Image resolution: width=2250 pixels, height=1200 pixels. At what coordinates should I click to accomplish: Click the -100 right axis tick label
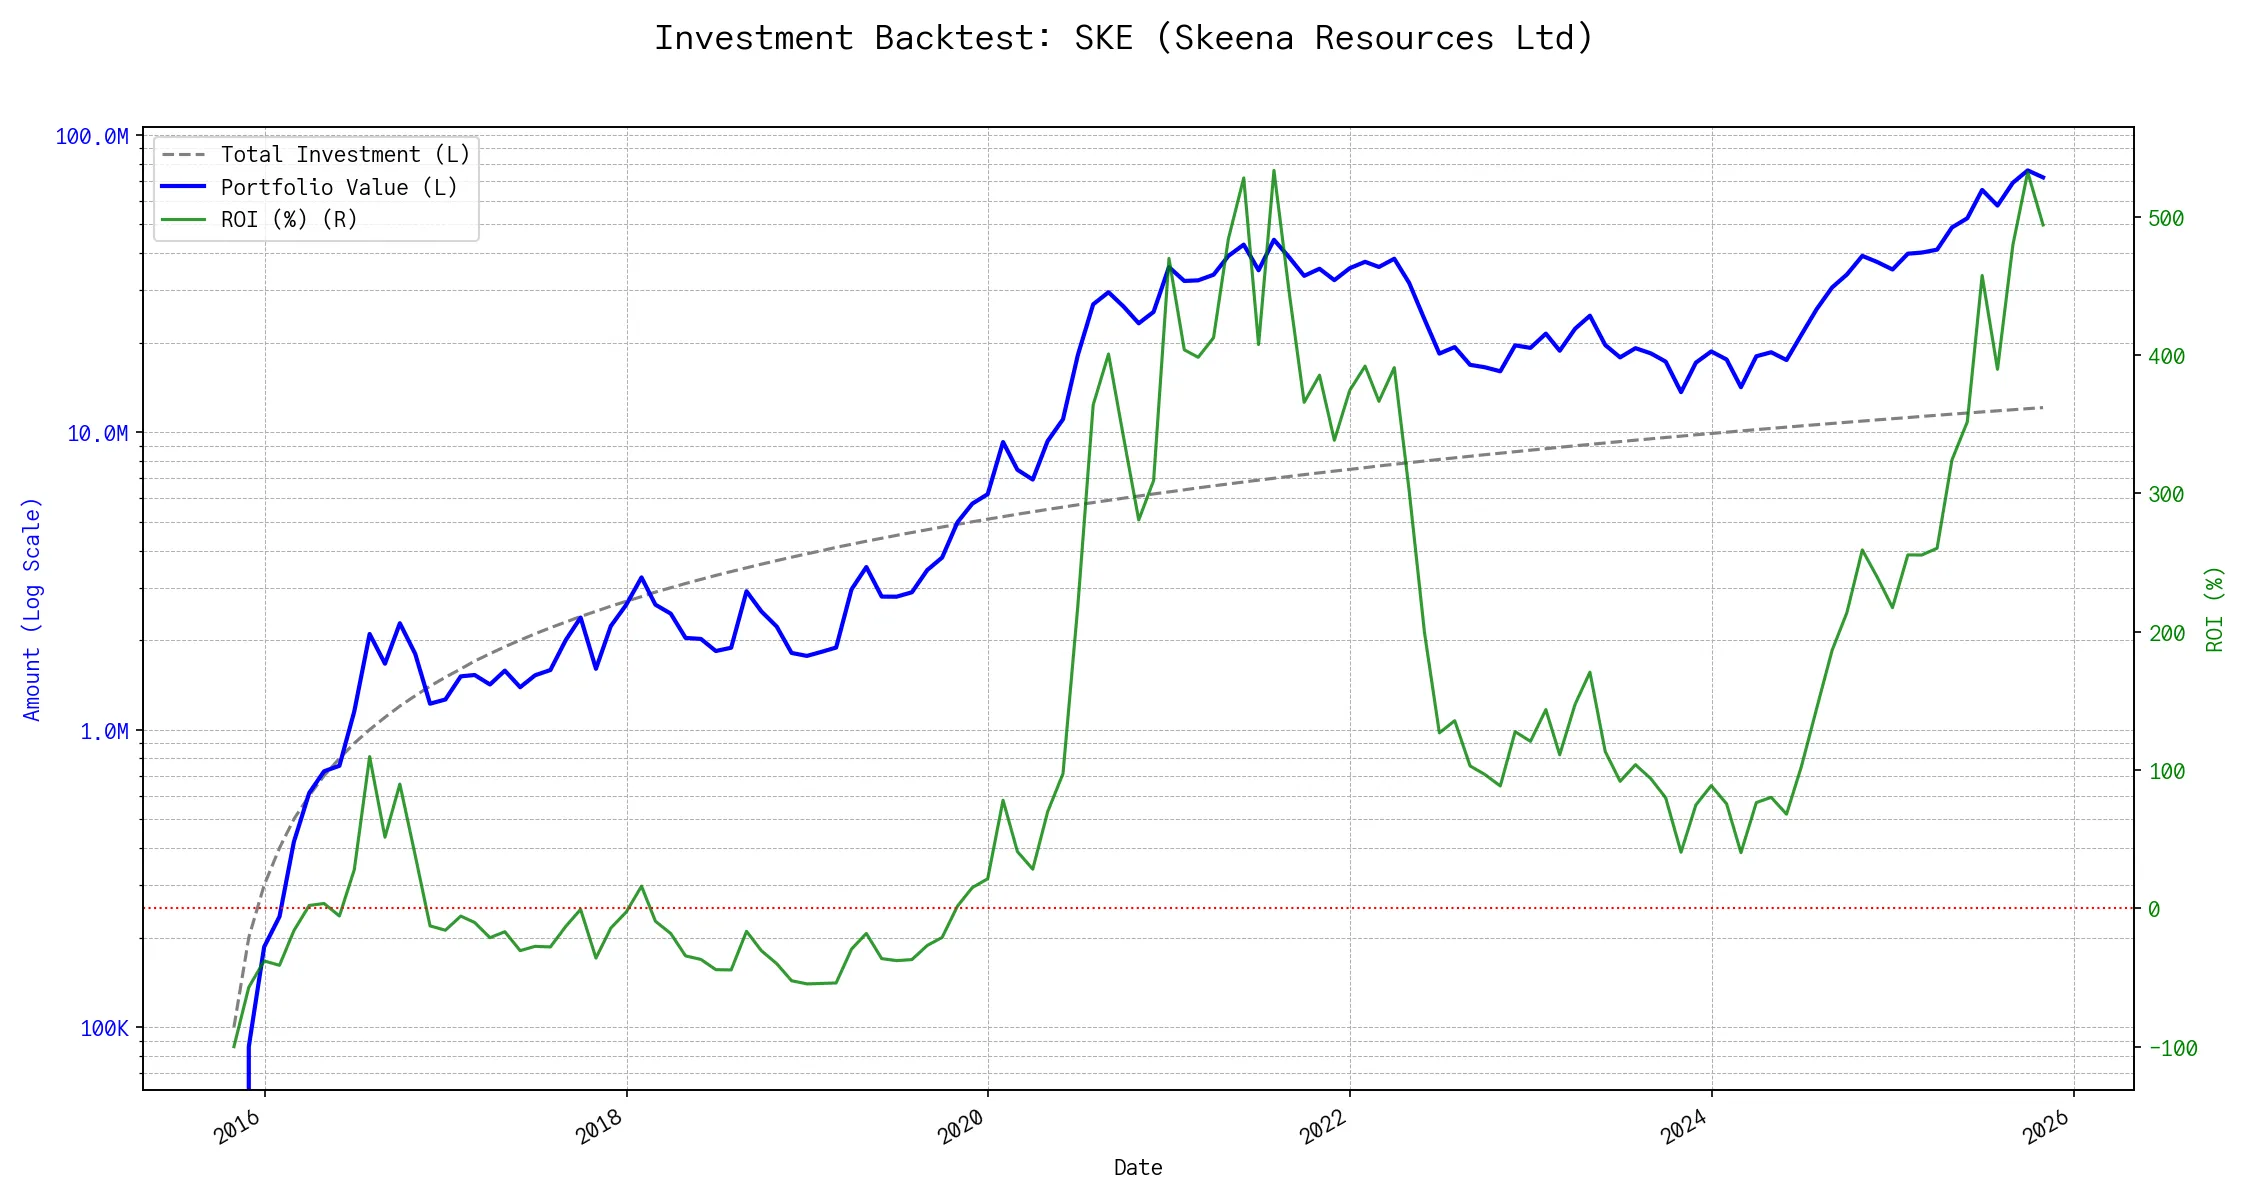(x=2172, y=1049)
